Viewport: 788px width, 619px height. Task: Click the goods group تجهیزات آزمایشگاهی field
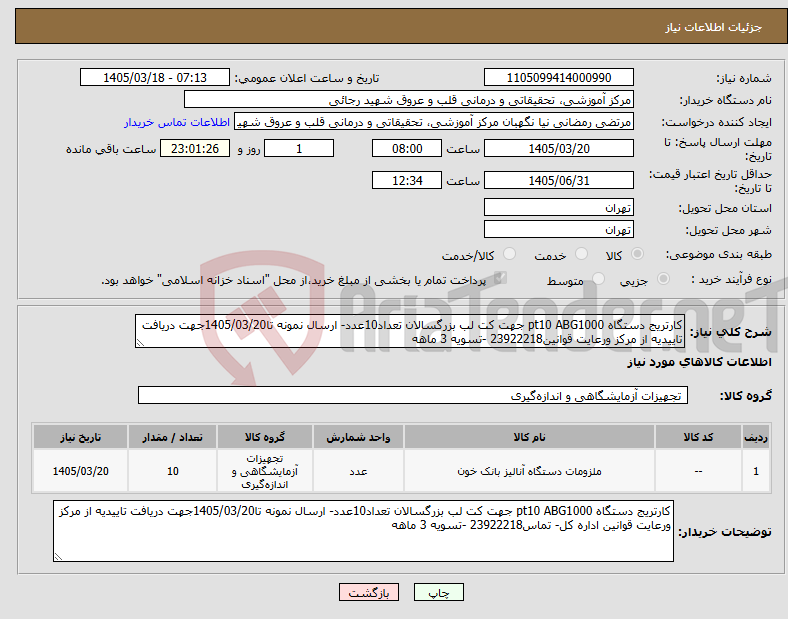413,395
